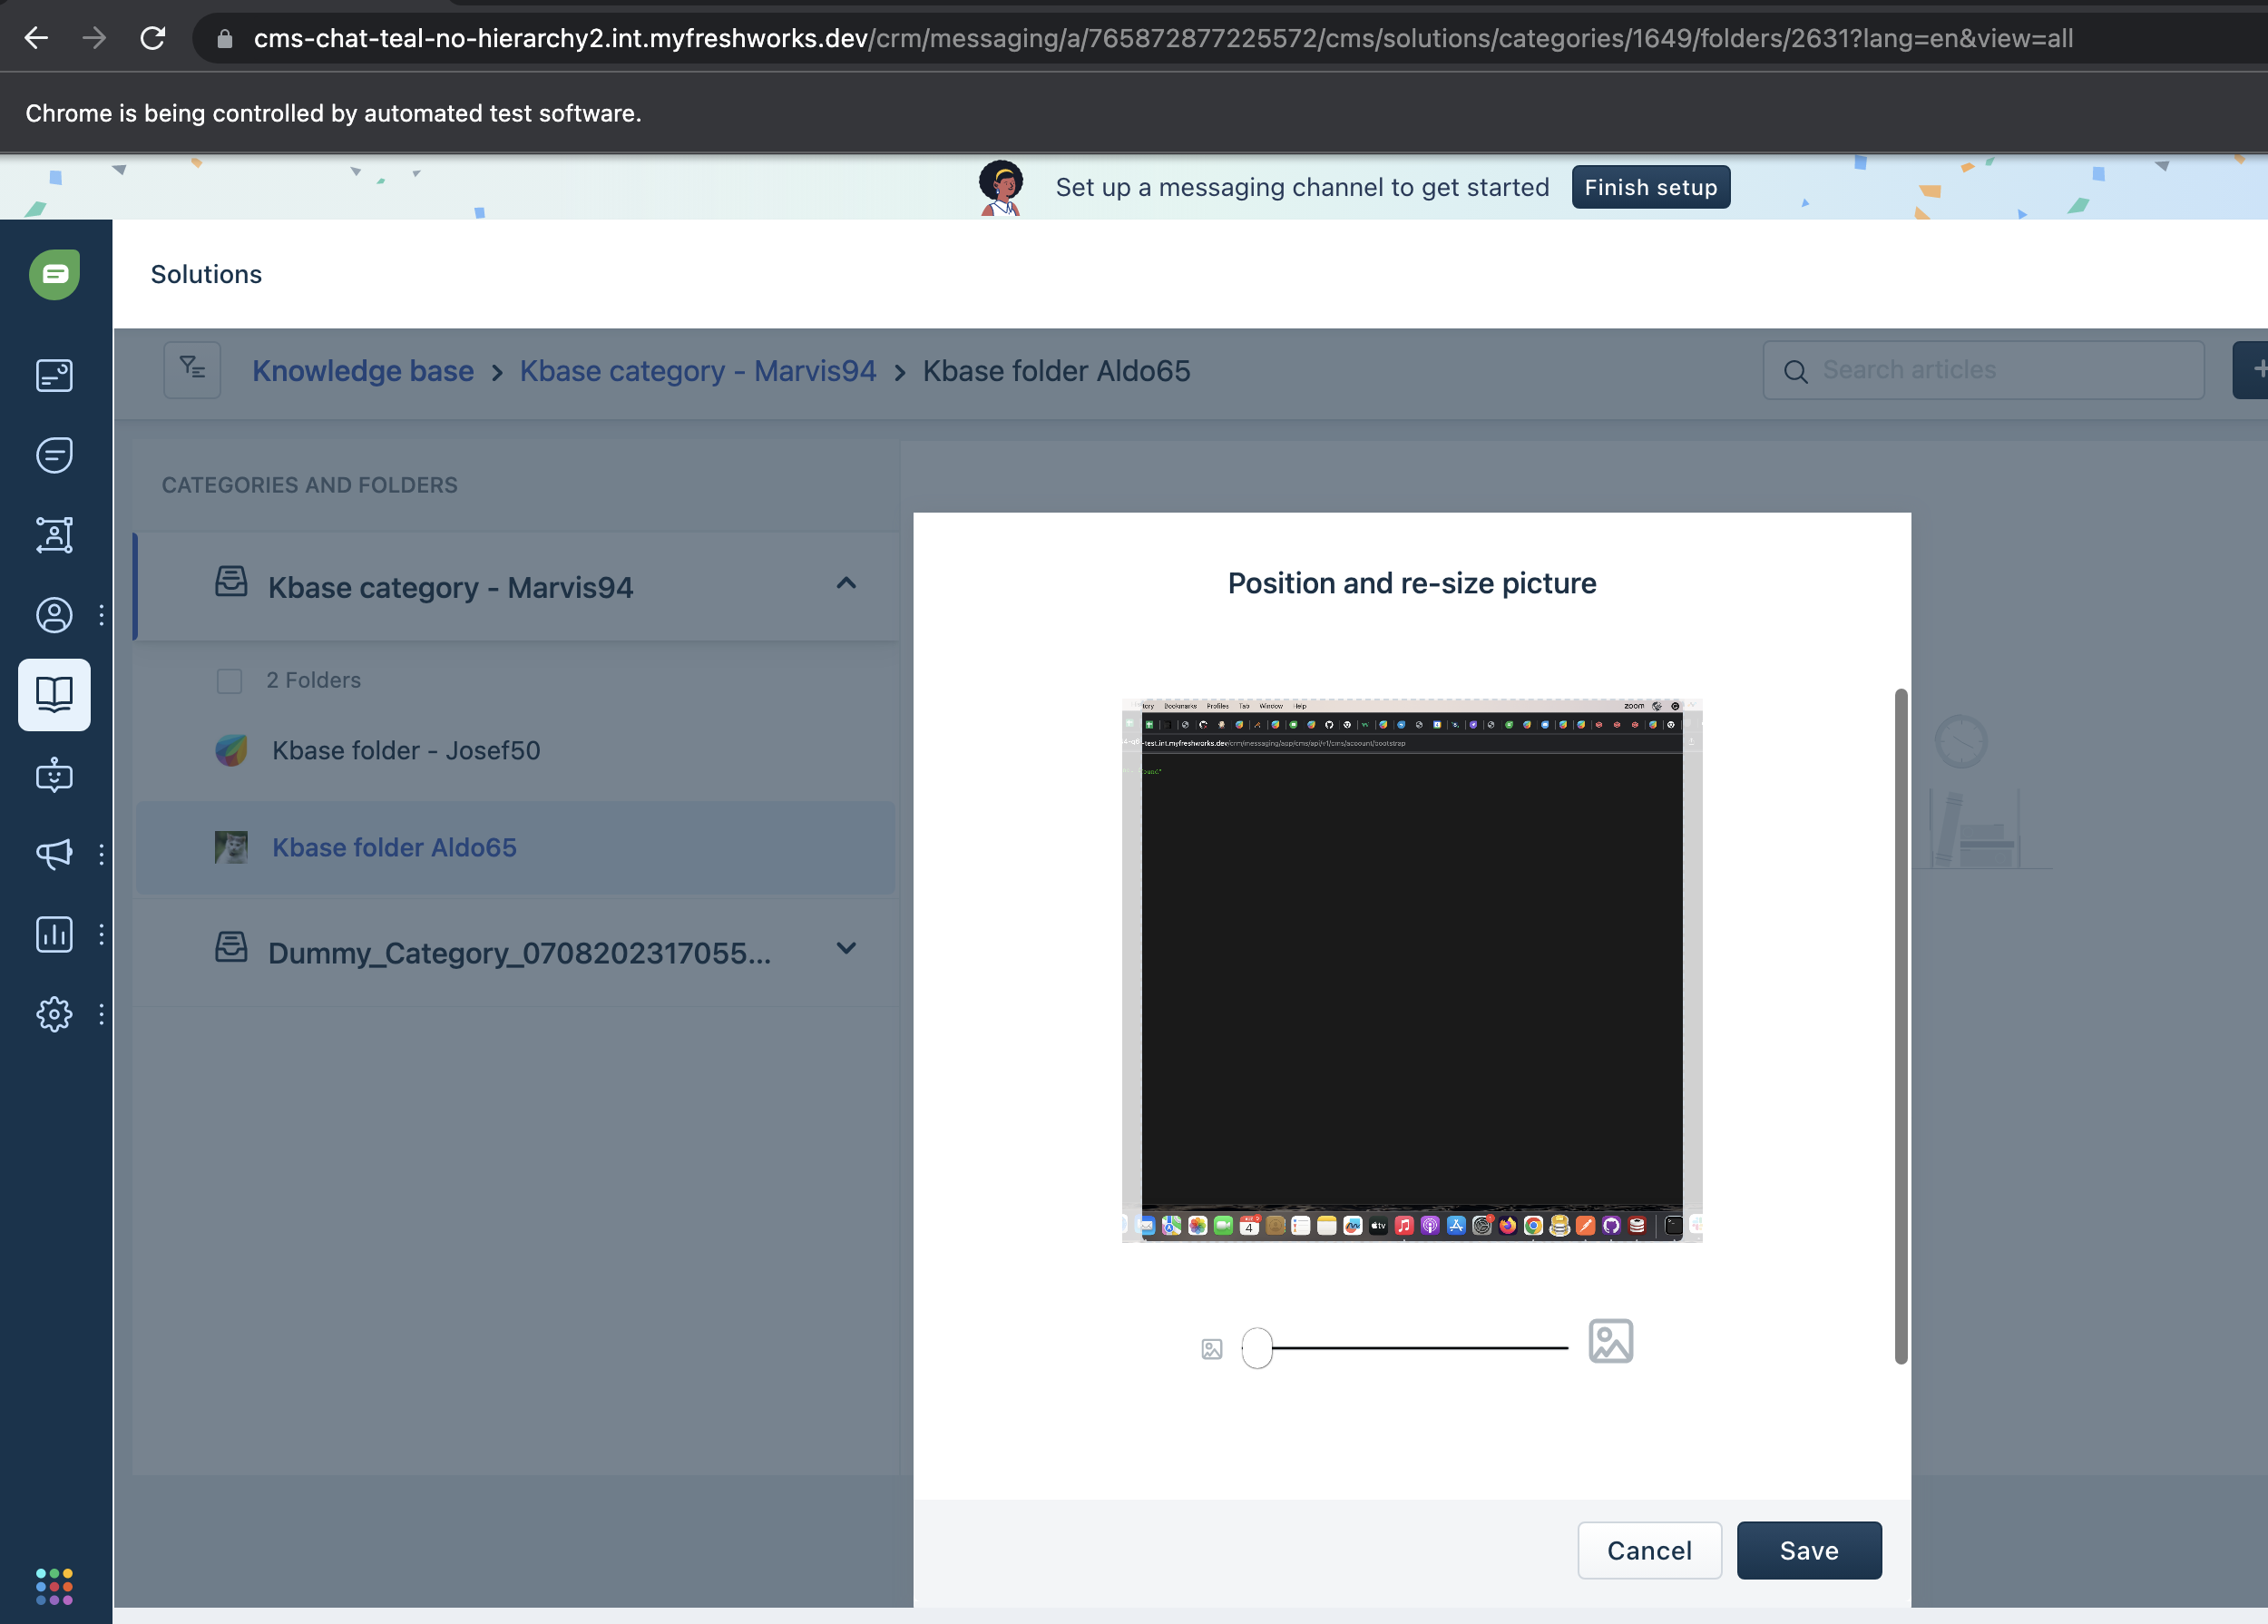Expand the Dummy_Category chevron

point(846,949)
